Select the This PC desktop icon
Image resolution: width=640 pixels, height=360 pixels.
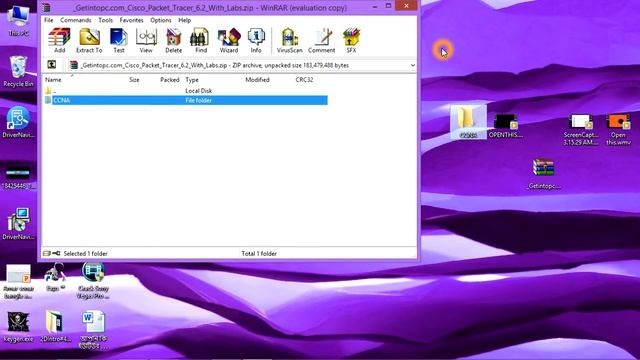[x=18, y=22]
